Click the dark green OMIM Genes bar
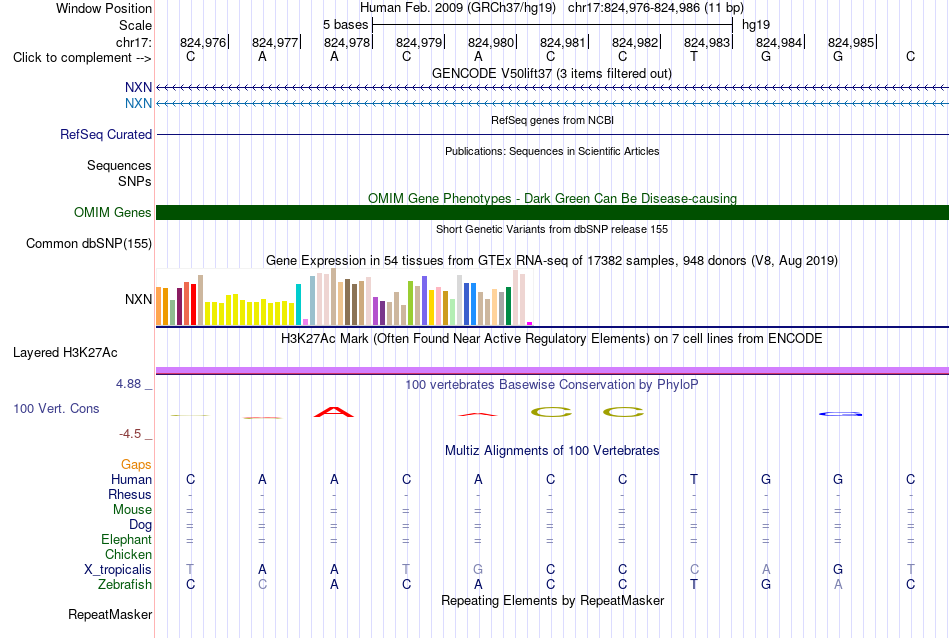The image size is (950, 638). point(552,213)
